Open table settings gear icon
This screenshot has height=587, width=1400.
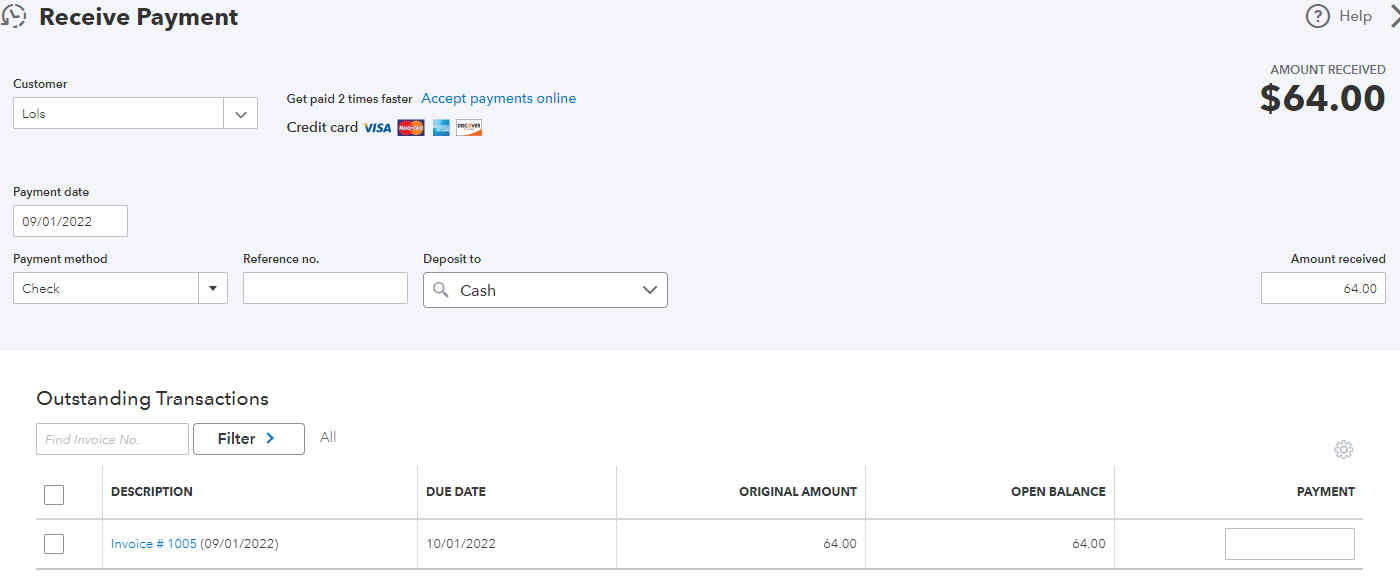(x=1343, y=450)
